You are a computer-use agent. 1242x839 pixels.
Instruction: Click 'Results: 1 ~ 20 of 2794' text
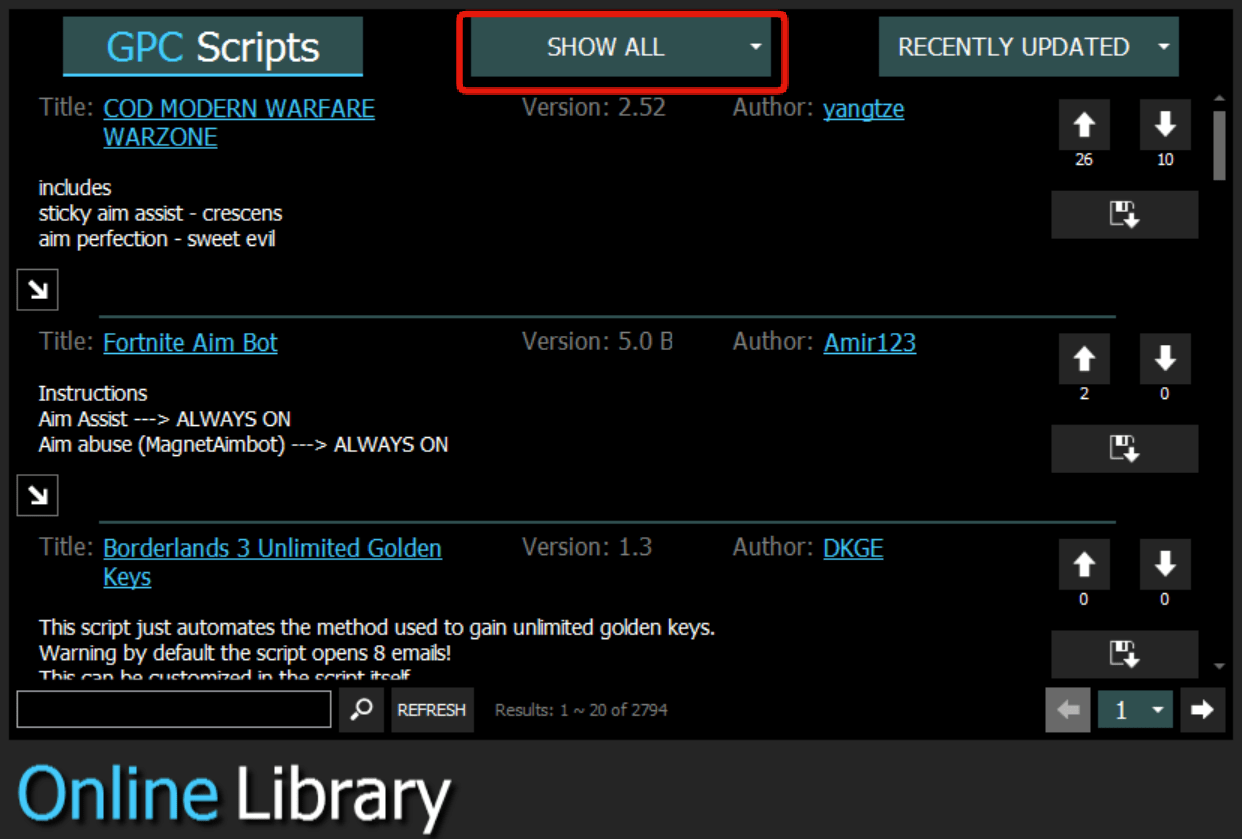[x=581, y=710]
